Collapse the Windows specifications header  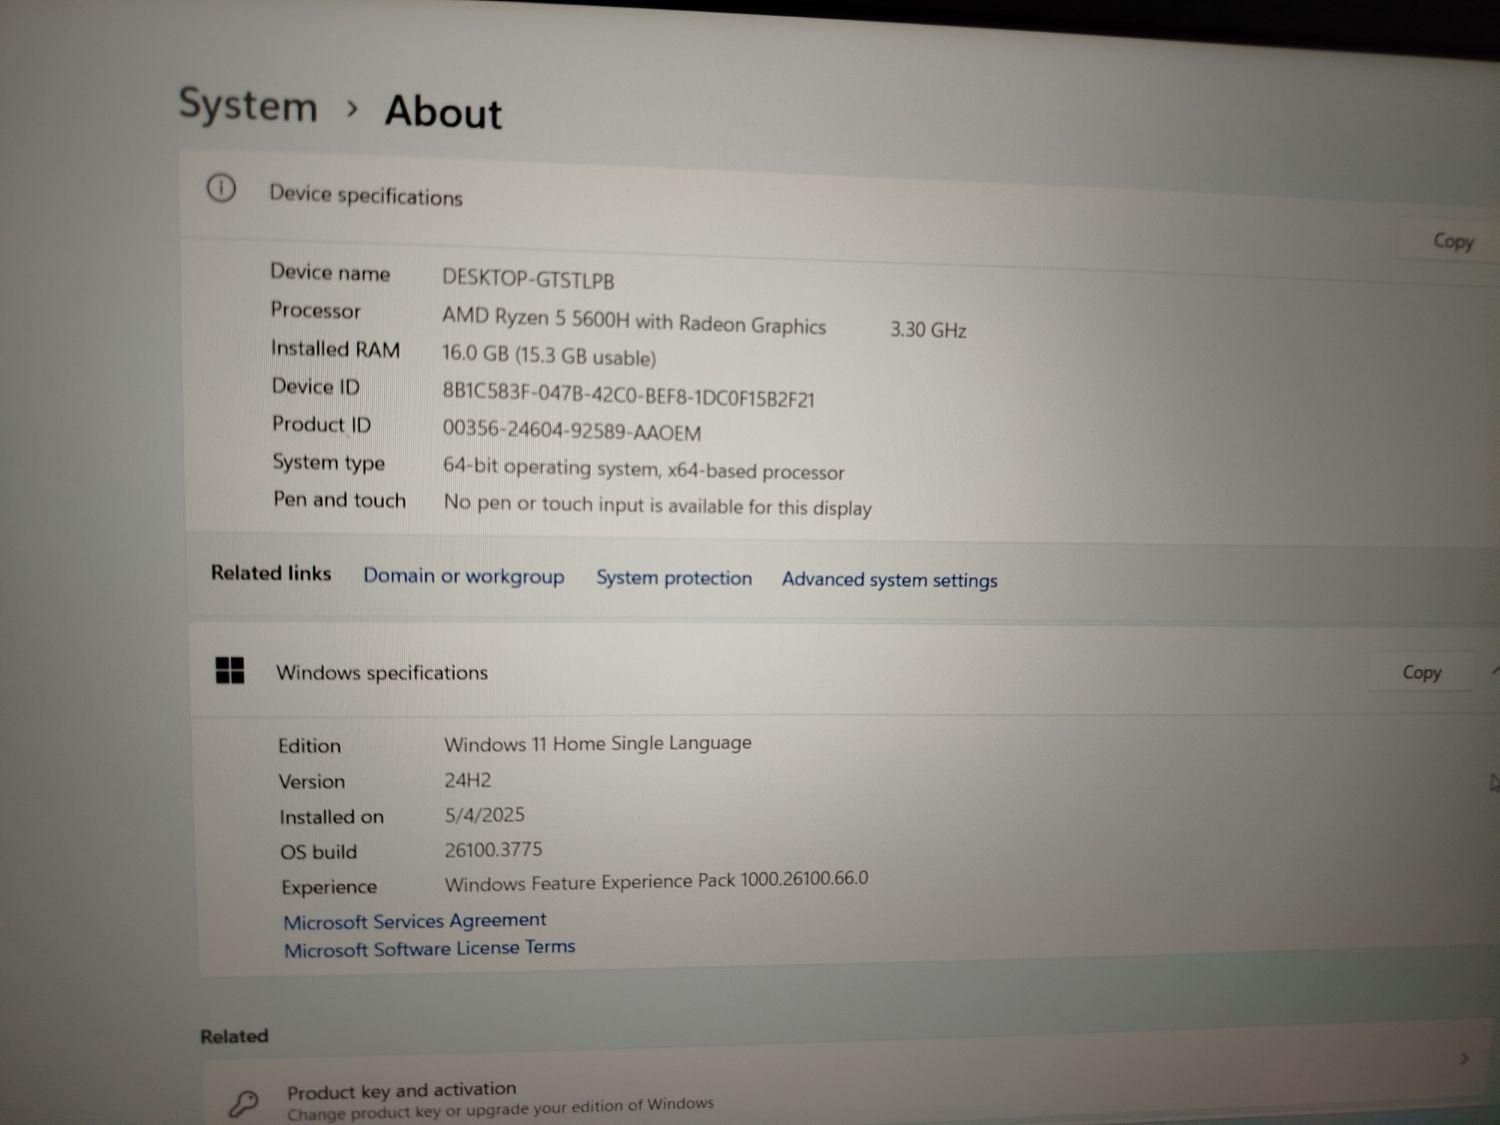coord(845,671)
